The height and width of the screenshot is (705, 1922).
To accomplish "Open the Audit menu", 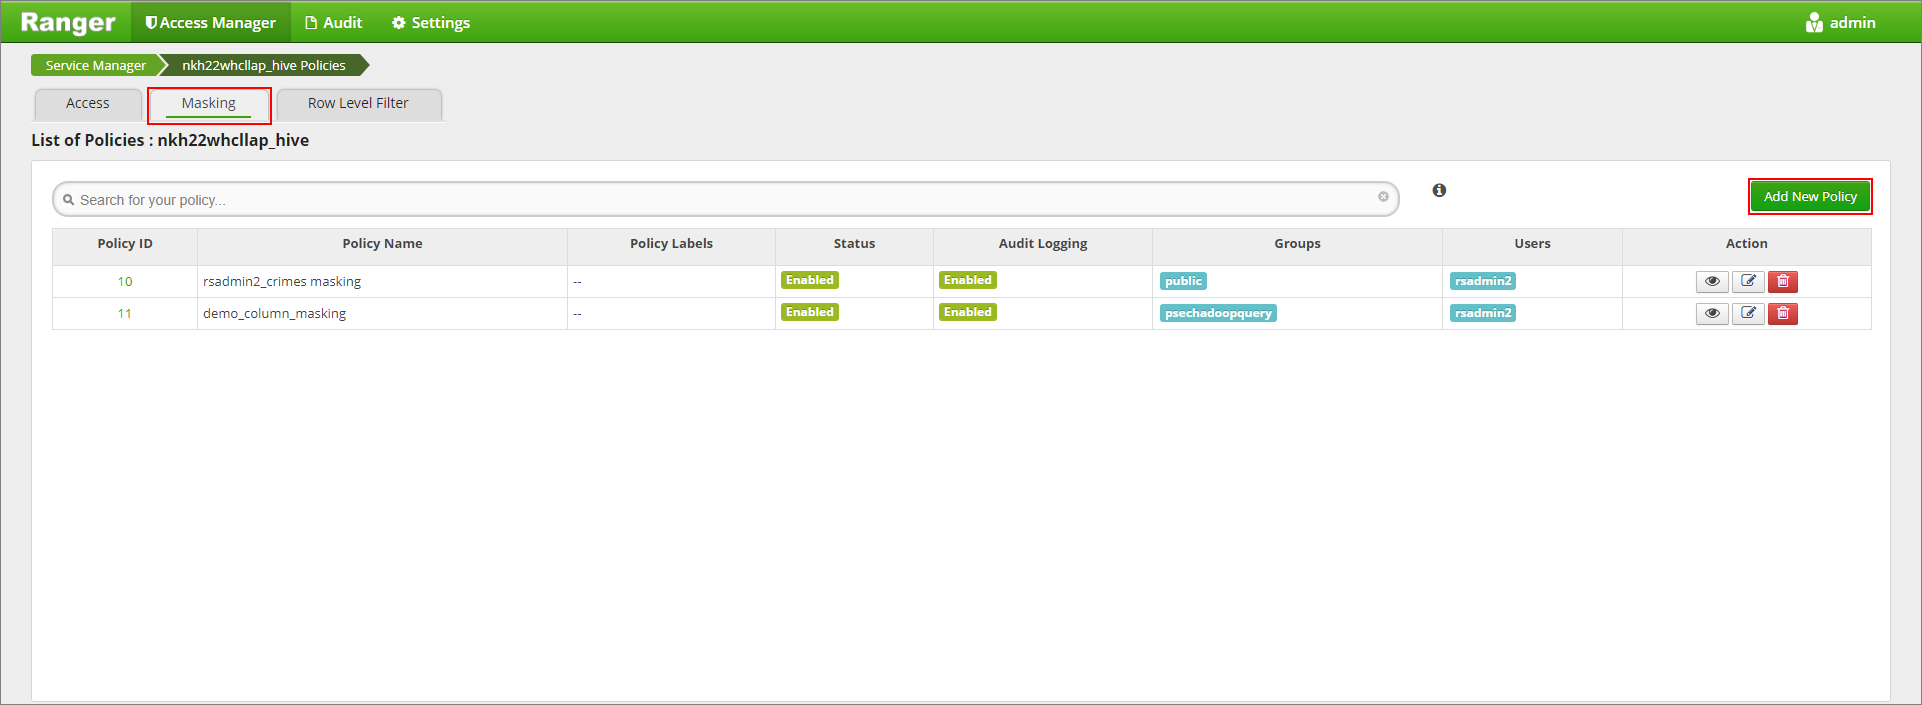I will (x=334, y=22).
